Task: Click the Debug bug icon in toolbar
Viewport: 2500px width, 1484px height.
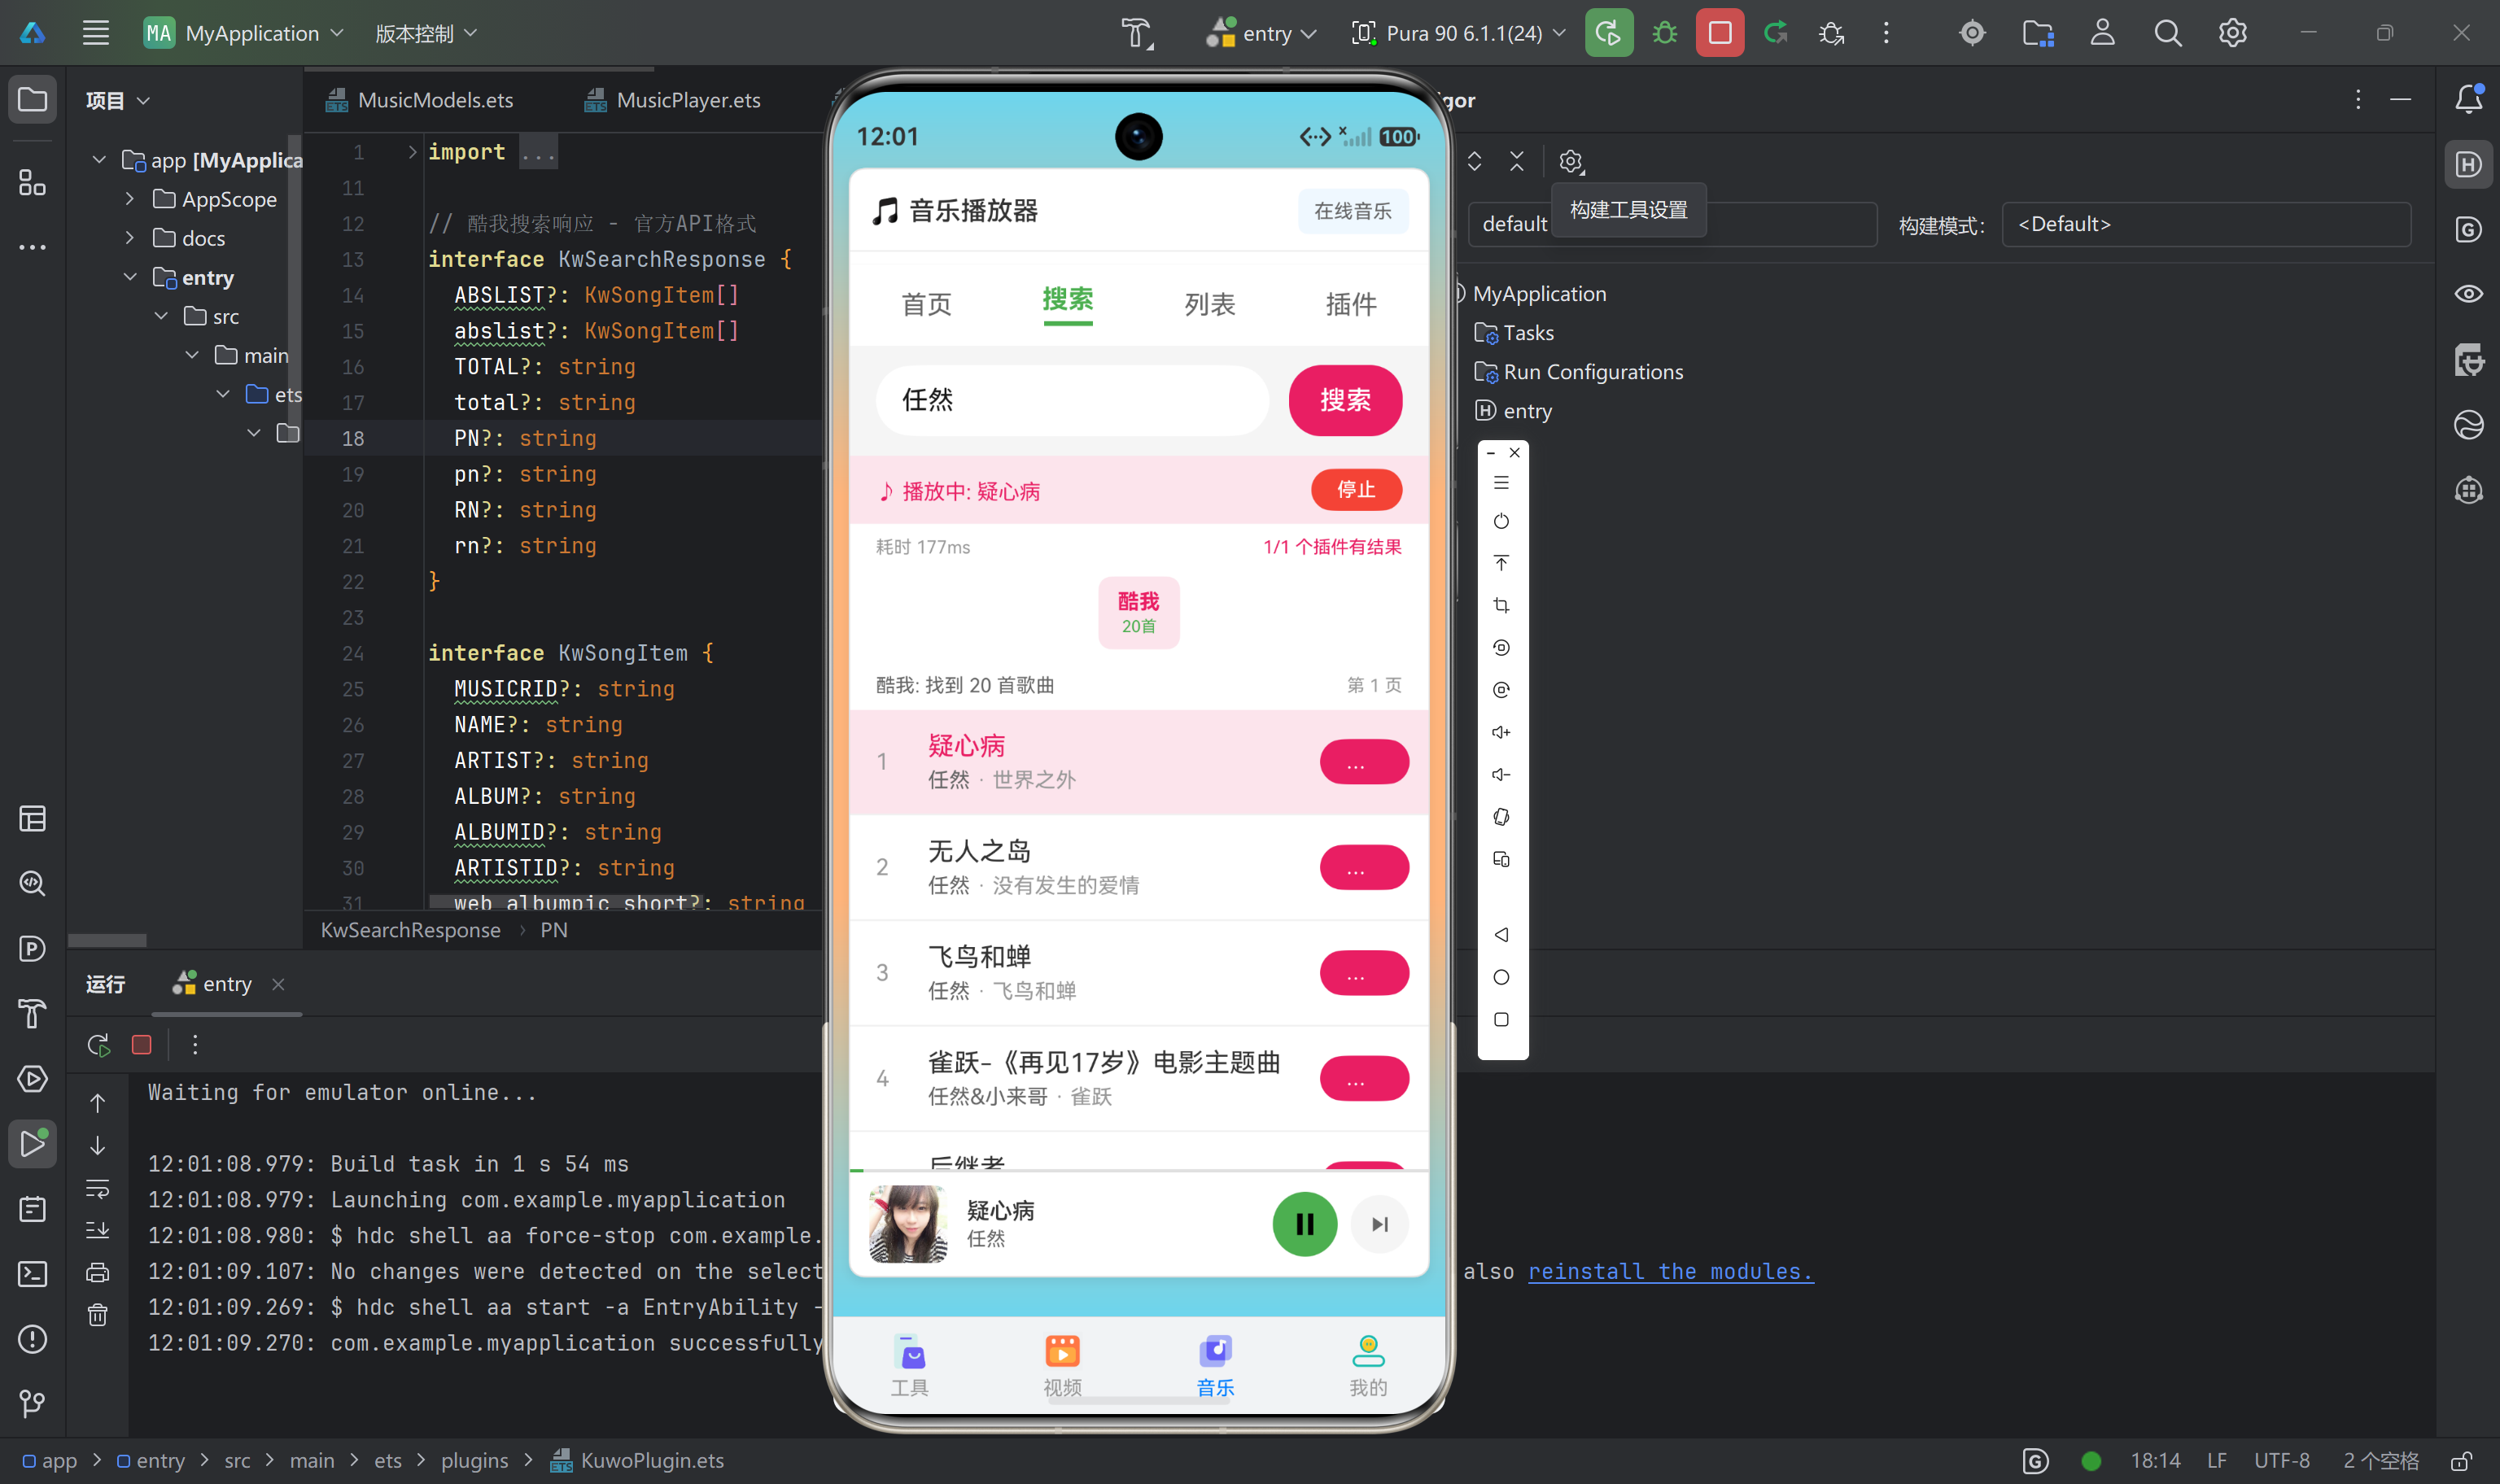Action: [x=1664, y=33]
